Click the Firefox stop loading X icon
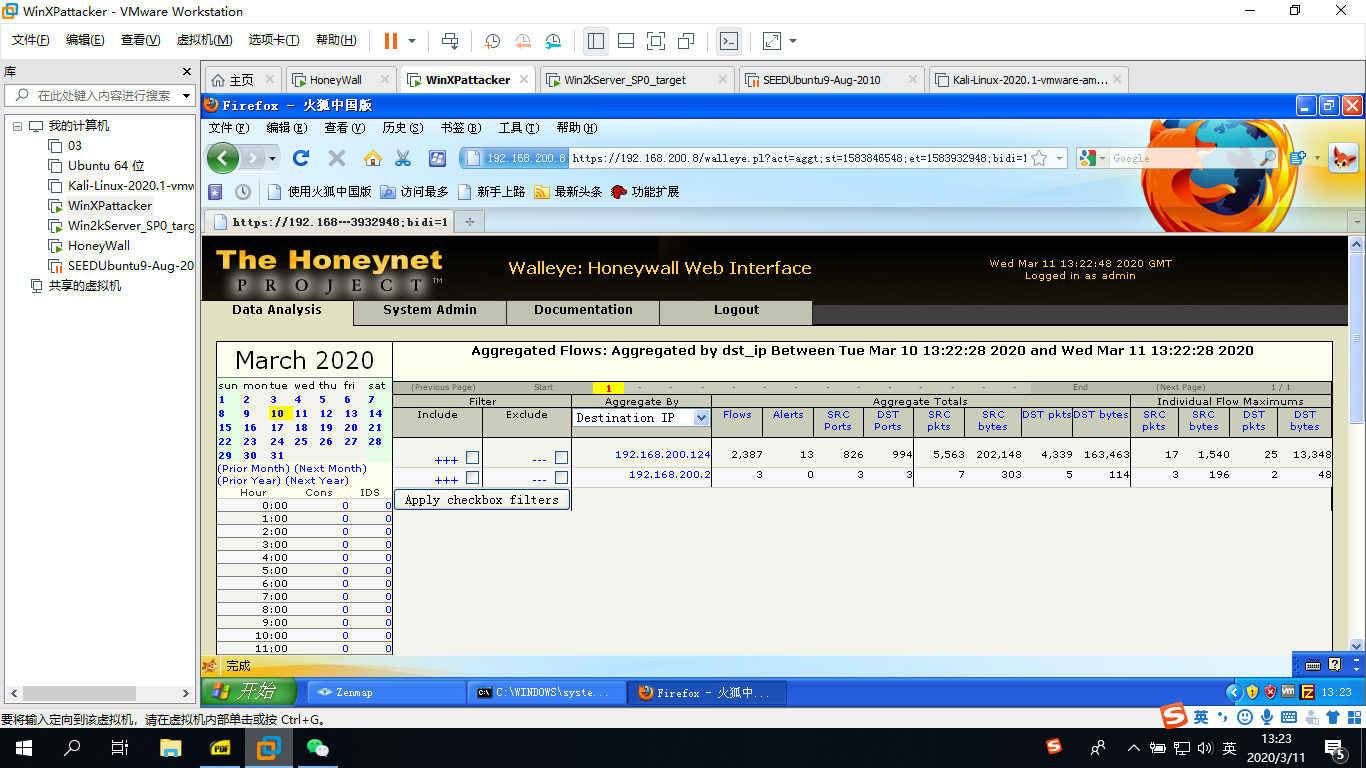The height and width of the screenshot is (768, 1366). pyautogui.click(x=337, y=158)
